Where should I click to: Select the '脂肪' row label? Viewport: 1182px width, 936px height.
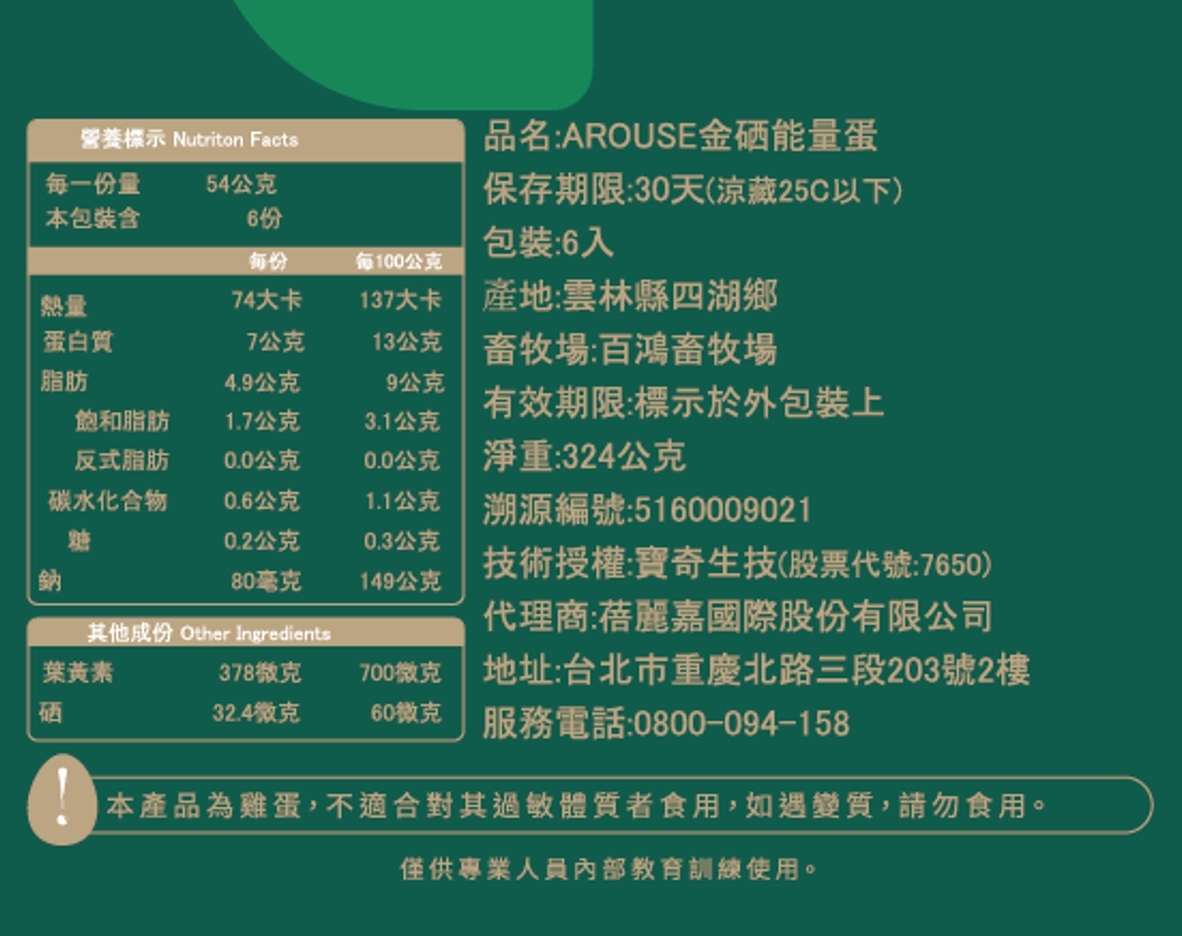[x=64, y=381]
